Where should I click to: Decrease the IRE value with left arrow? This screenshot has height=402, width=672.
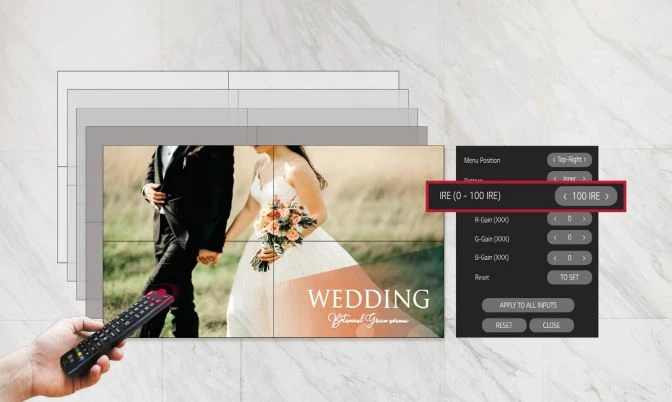tap(565, 196)
